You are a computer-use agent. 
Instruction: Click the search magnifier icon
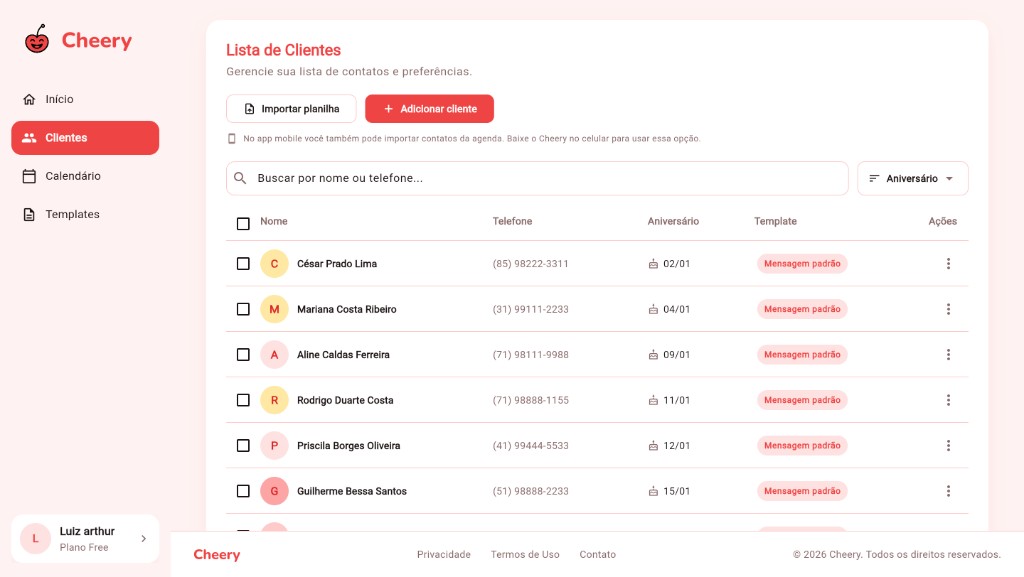click(x=240, y=178)
